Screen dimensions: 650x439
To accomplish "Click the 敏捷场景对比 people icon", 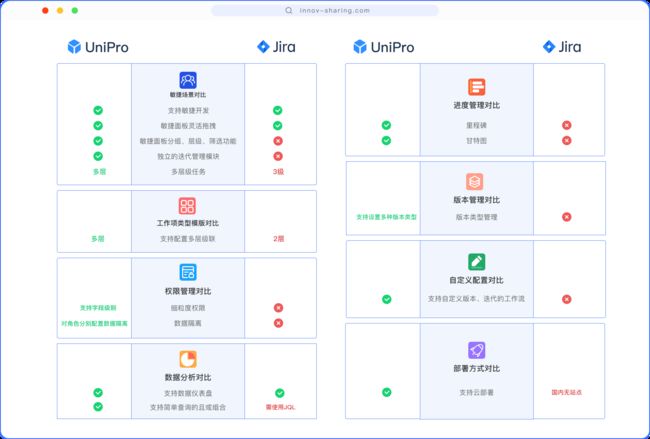I will [188, 80].
